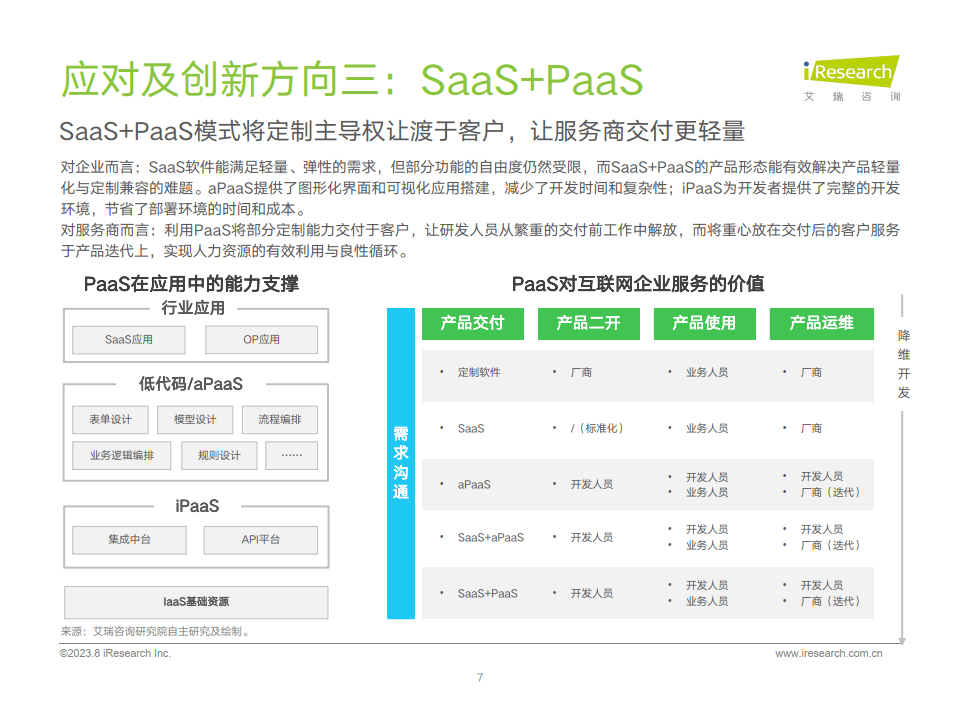Click the PaaS对互联网企业服务的价值 heading

coord(638,284)
